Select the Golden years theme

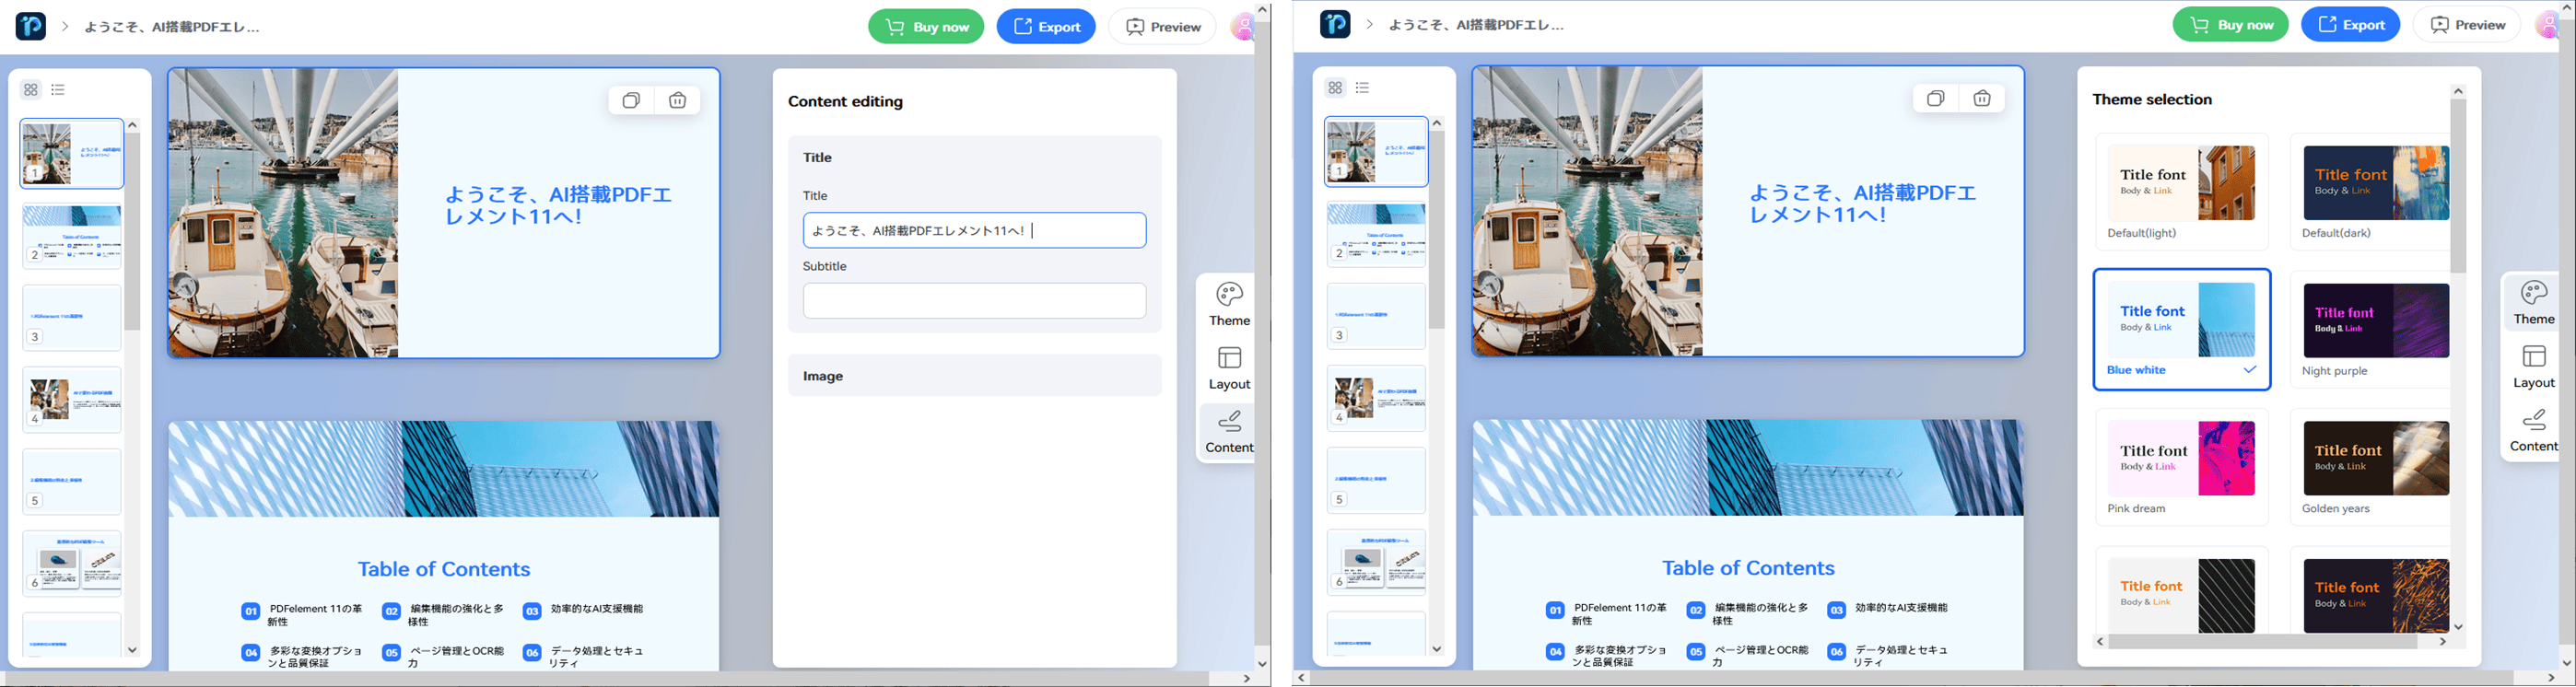point(2370,467)
